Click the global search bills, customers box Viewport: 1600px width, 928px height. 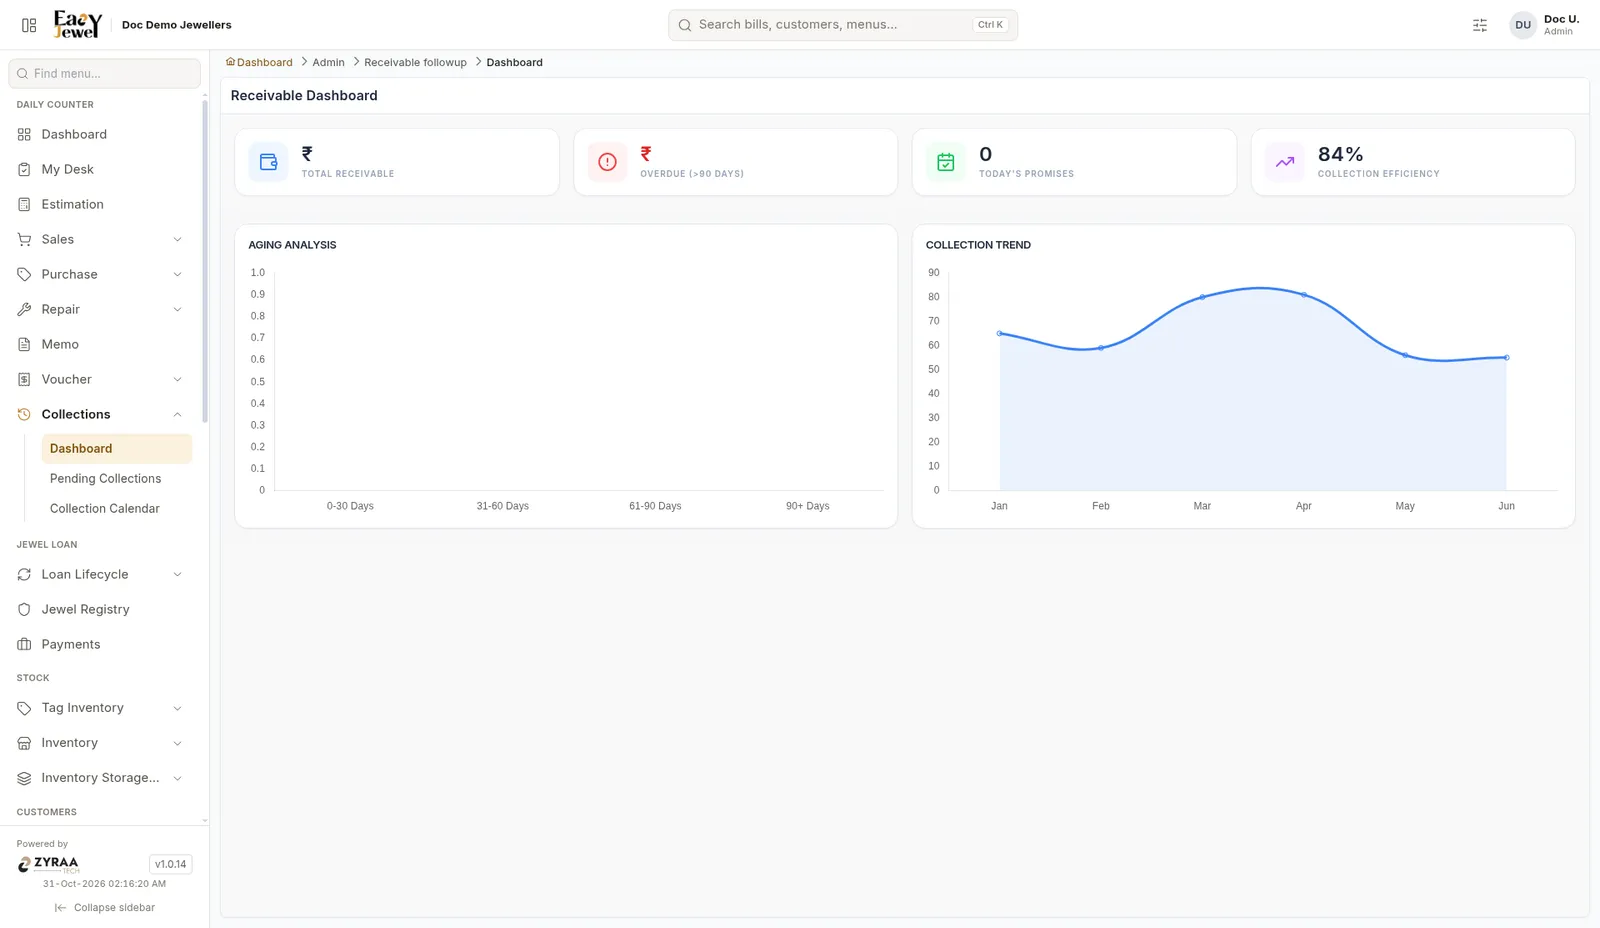tap(843, 25)
